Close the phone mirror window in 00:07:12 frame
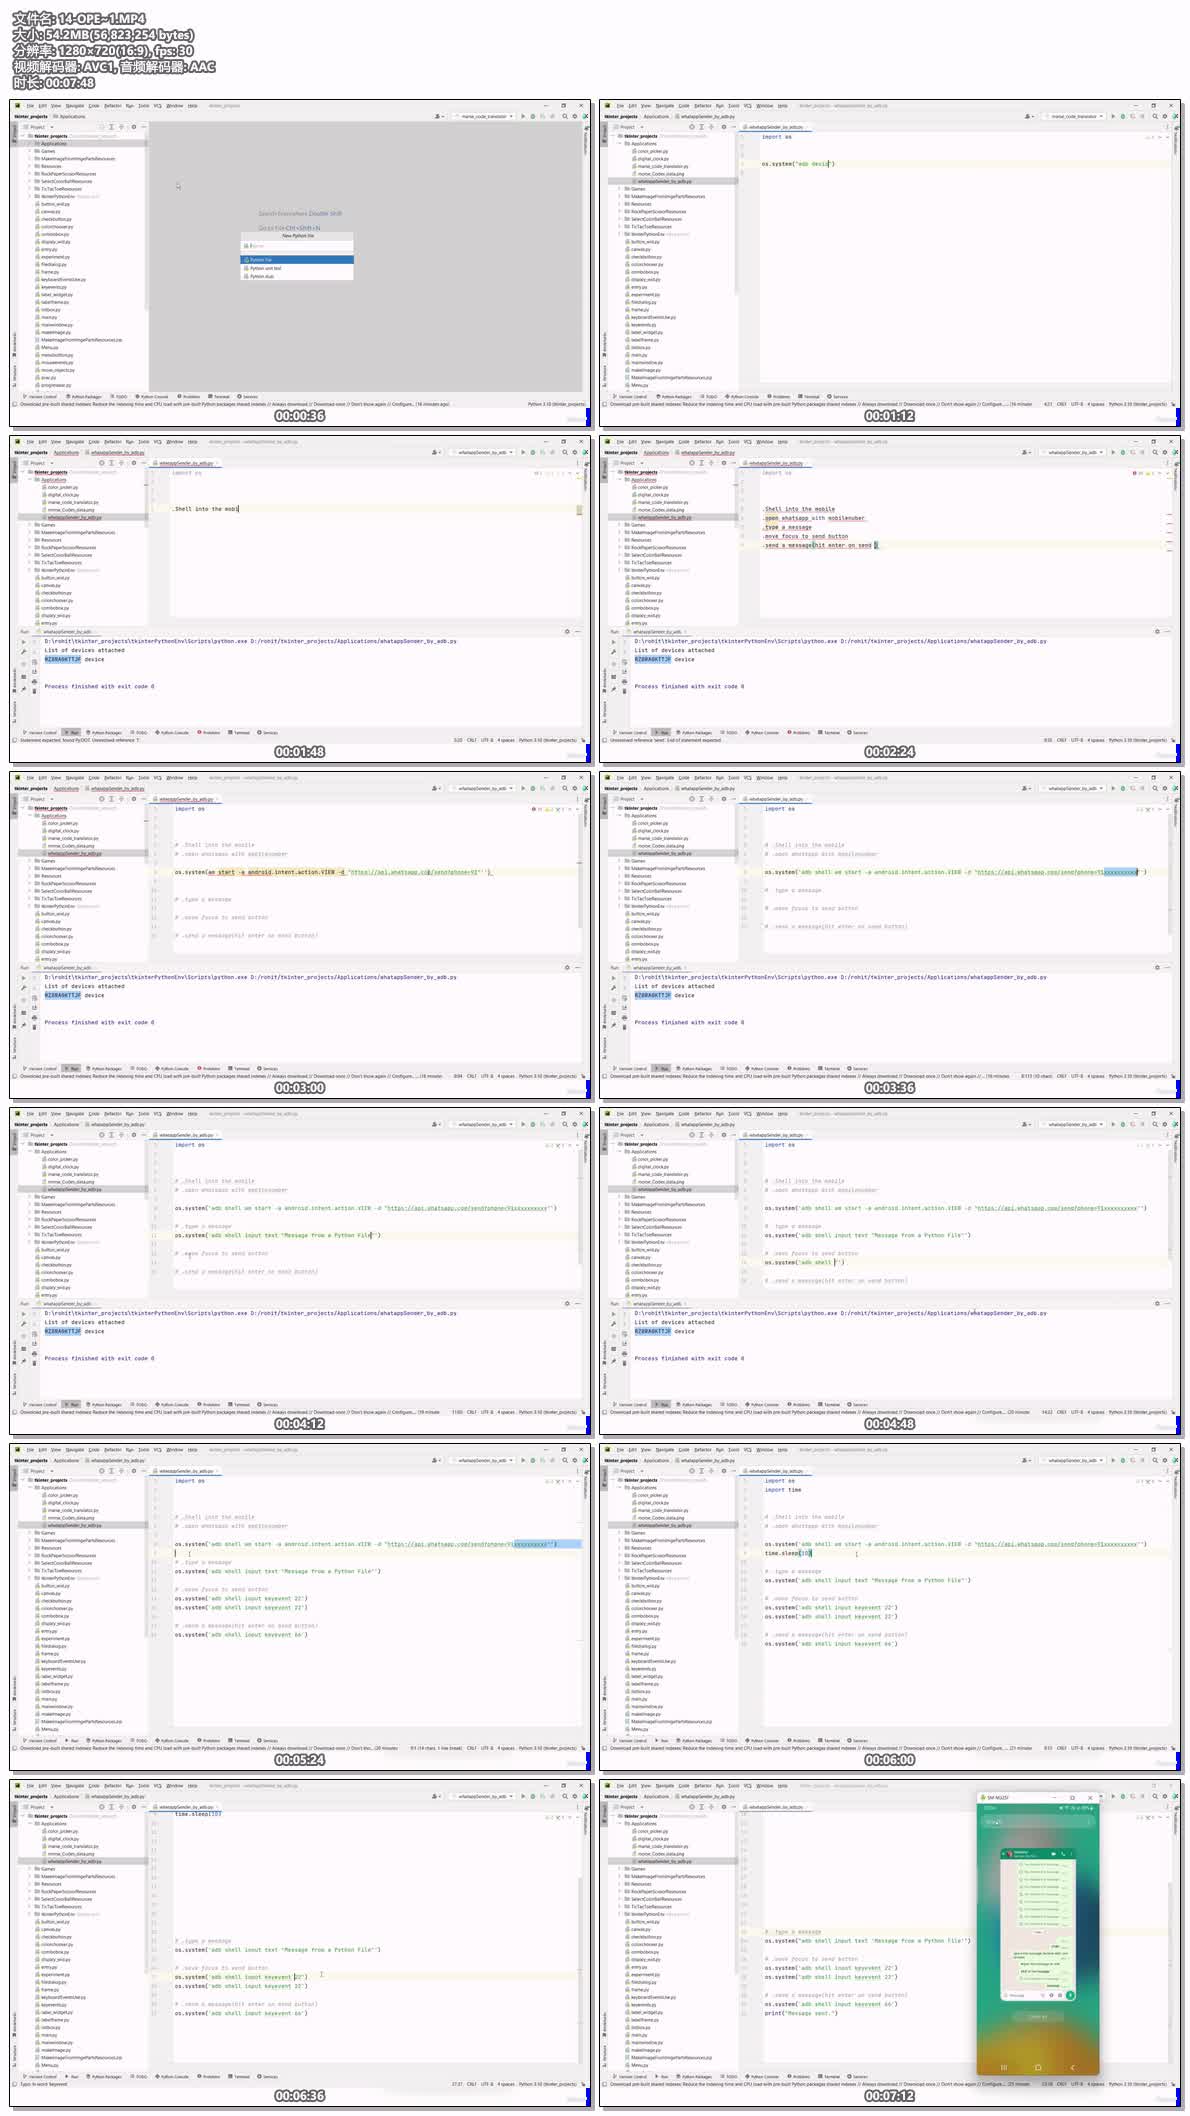Viewport: 1190px width, 2116px height. tap(1090, 1797)
